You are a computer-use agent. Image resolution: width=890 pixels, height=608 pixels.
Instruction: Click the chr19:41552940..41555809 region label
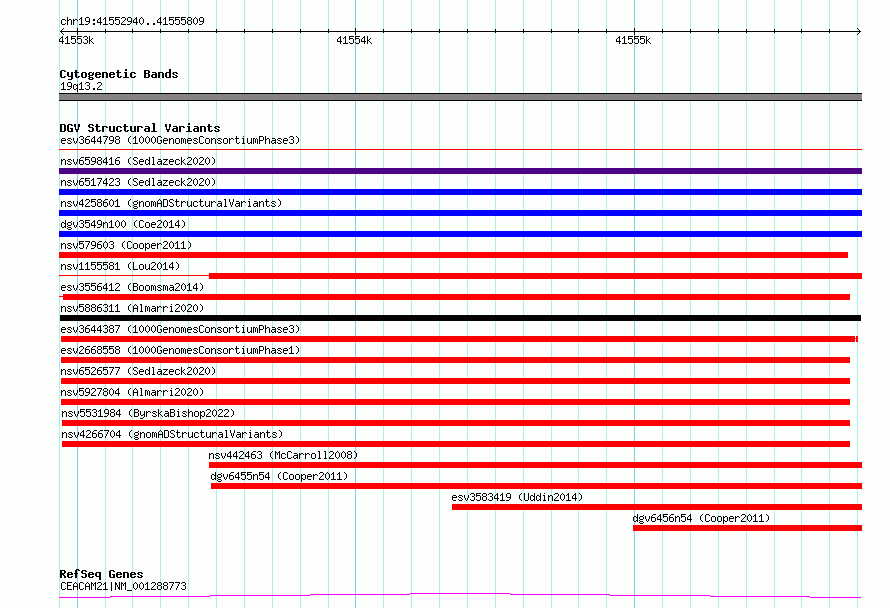click(x=132, y=21)
